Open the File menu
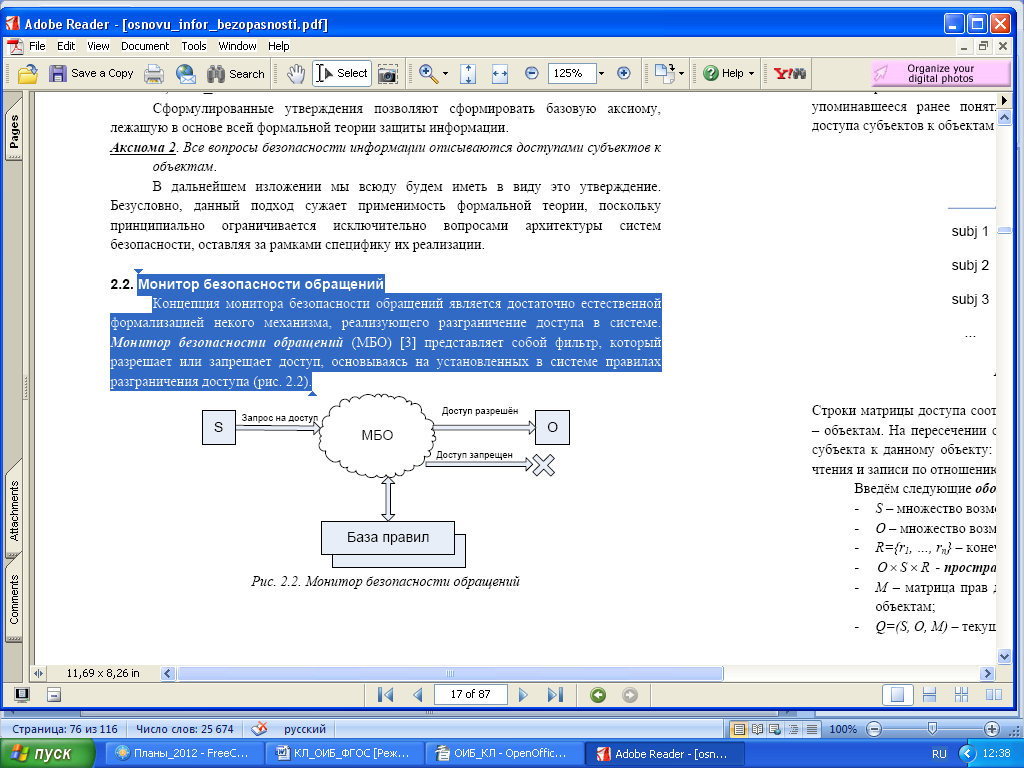1024x768 pixels. 37,46
